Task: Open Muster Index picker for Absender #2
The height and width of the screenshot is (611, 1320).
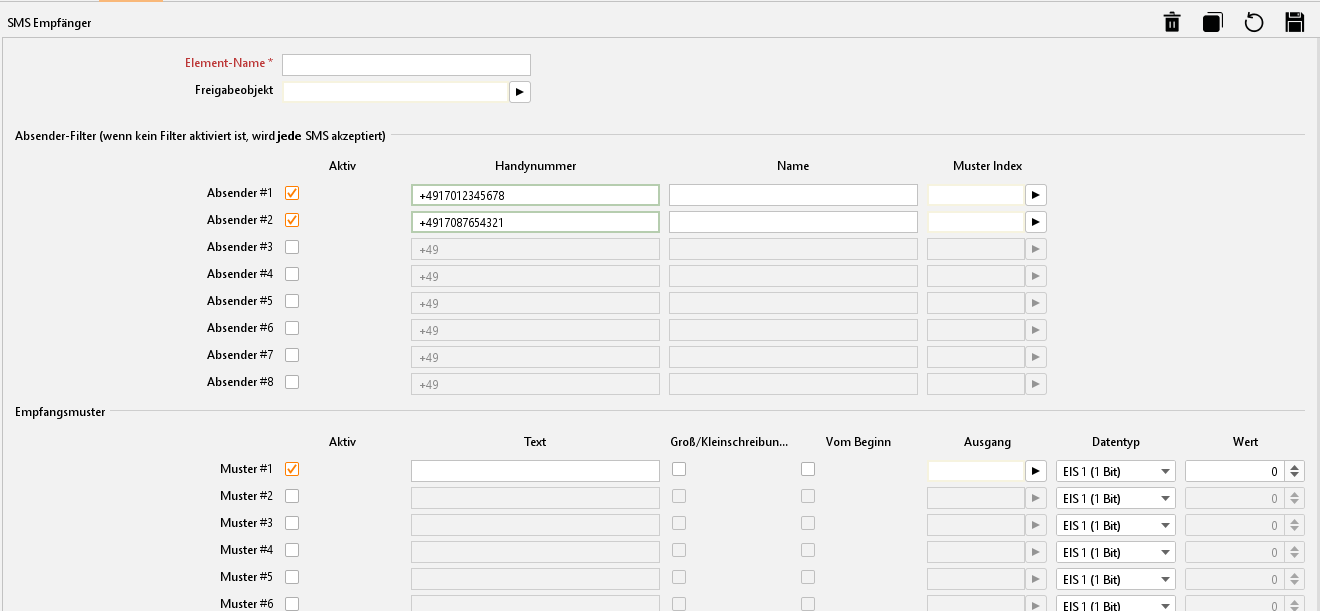Action: pos(1036,222)
